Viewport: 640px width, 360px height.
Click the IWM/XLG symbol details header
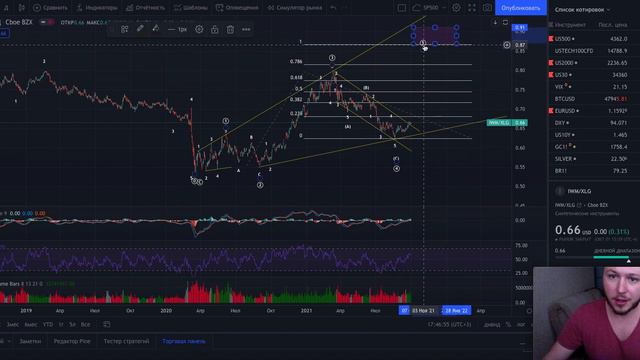[579, 191]
